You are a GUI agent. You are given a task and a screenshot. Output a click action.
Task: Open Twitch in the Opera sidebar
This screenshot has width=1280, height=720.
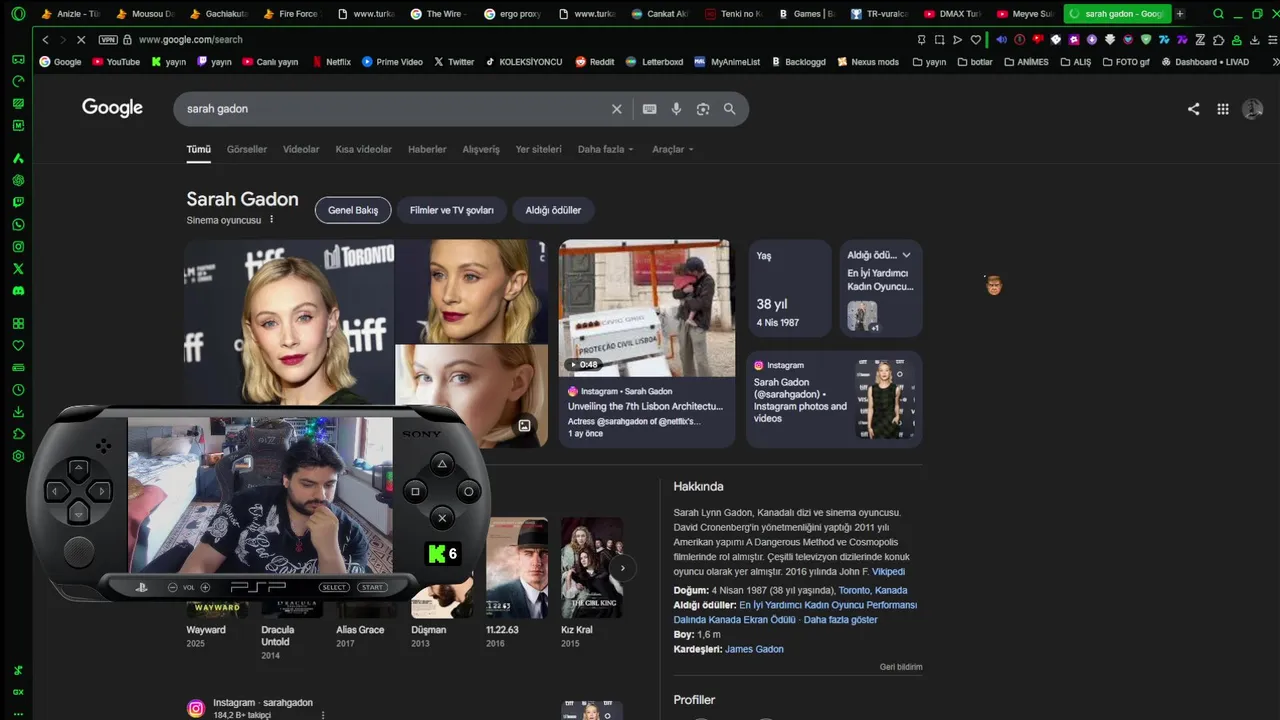[x=18, y=203]
